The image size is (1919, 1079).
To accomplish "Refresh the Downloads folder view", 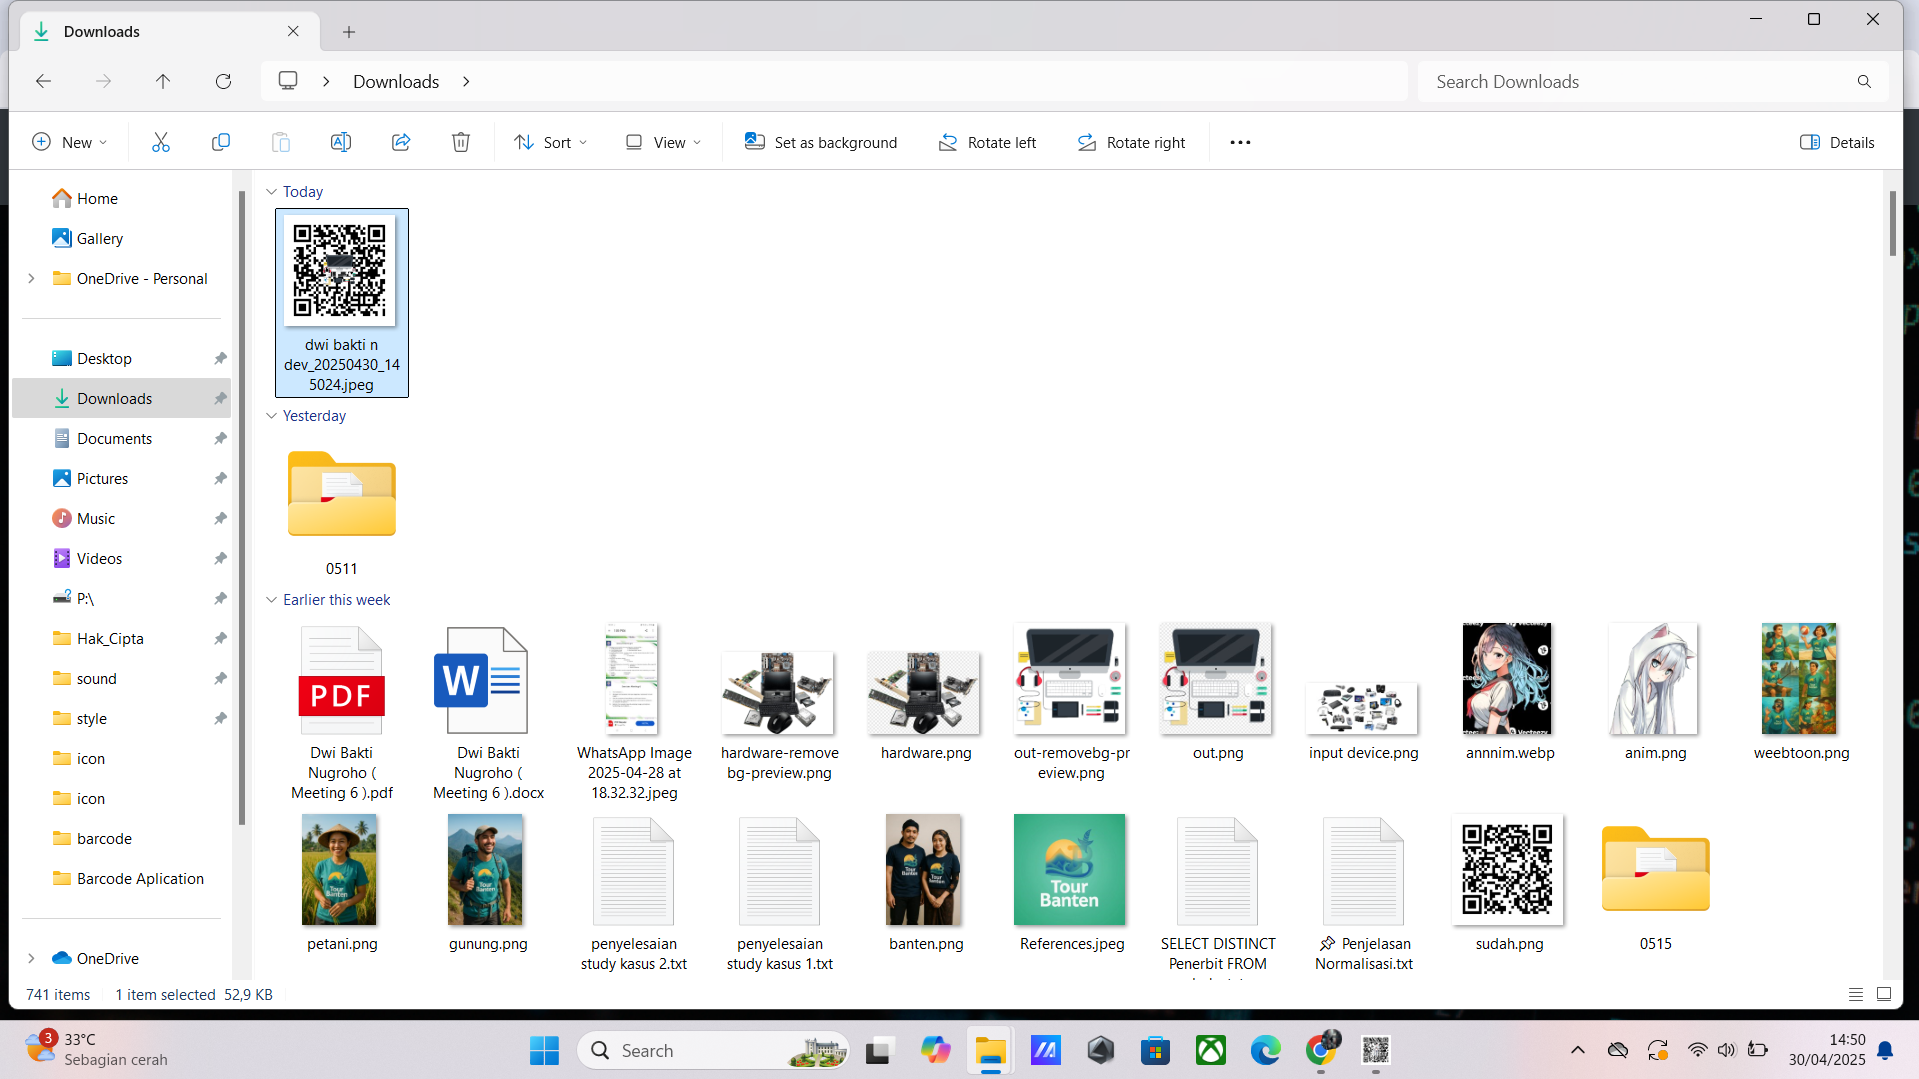I will click(x=223, y=81).
